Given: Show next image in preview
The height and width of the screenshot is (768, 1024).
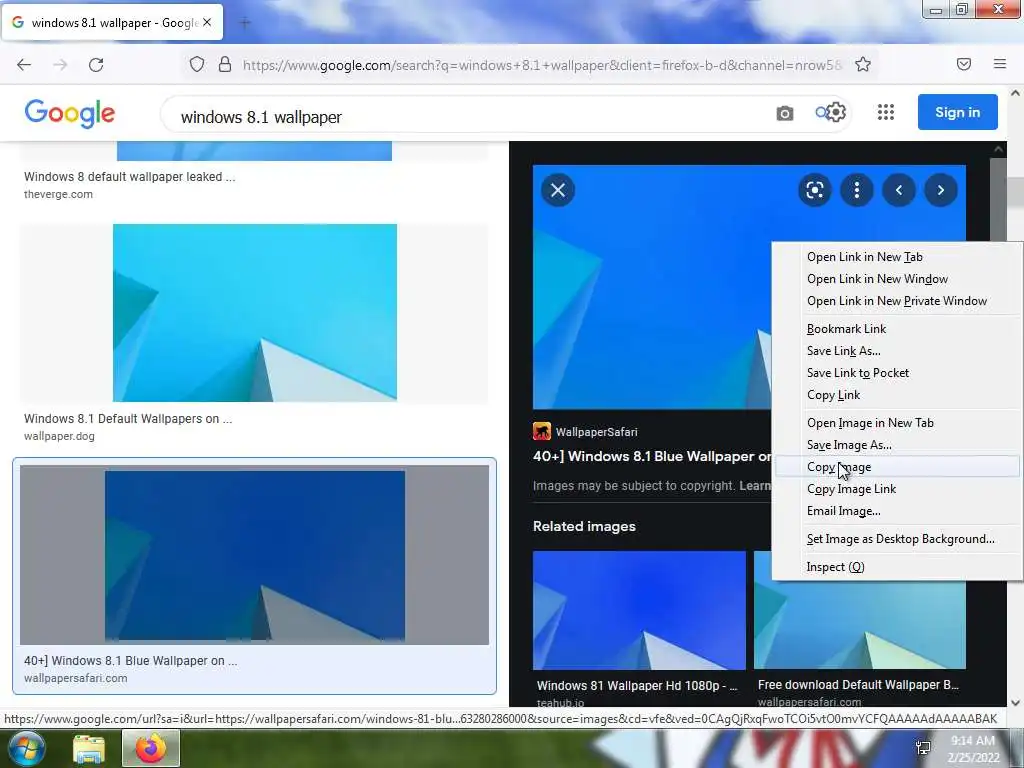Looking at the screenshot, I should coord(940,190).
